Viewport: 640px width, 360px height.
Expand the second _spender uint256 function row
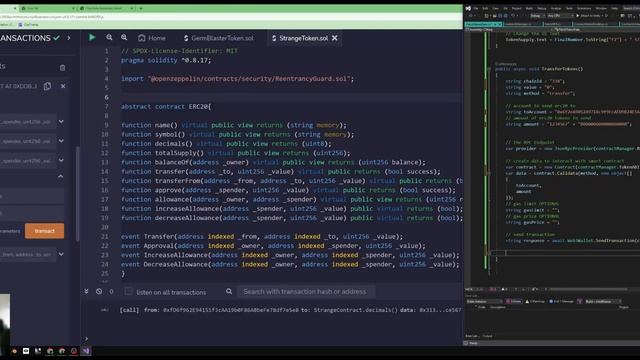click(x=61, y=141)
